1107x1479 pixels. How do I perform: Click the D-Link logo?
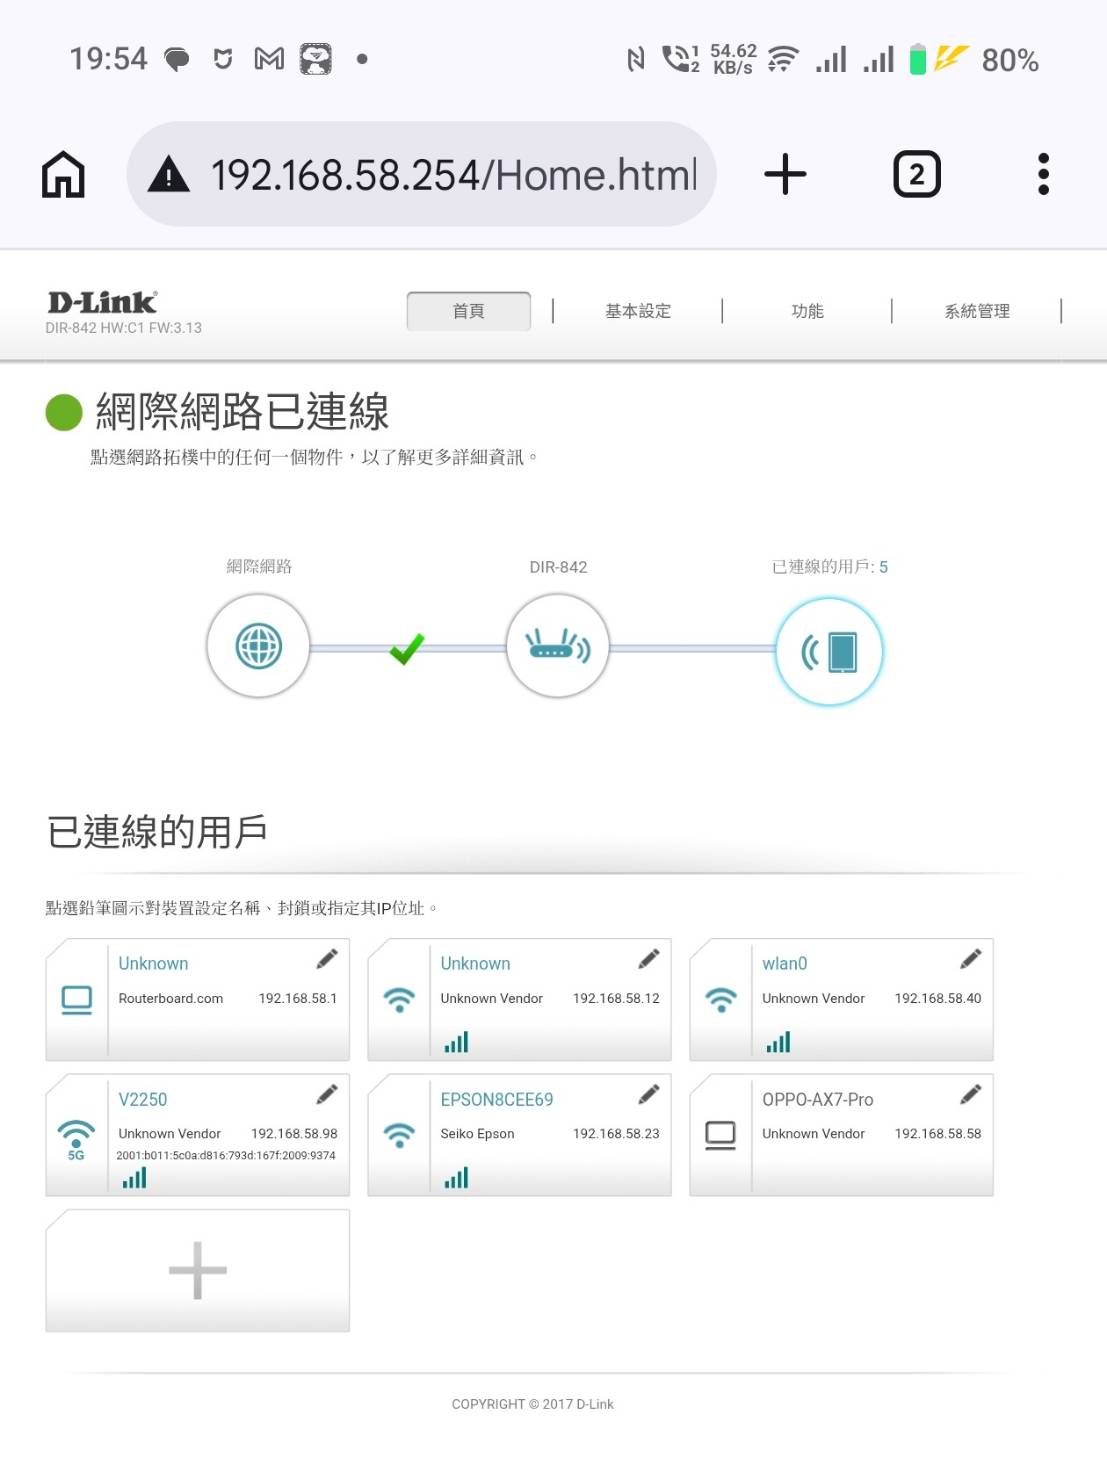(x=102, y=302)
